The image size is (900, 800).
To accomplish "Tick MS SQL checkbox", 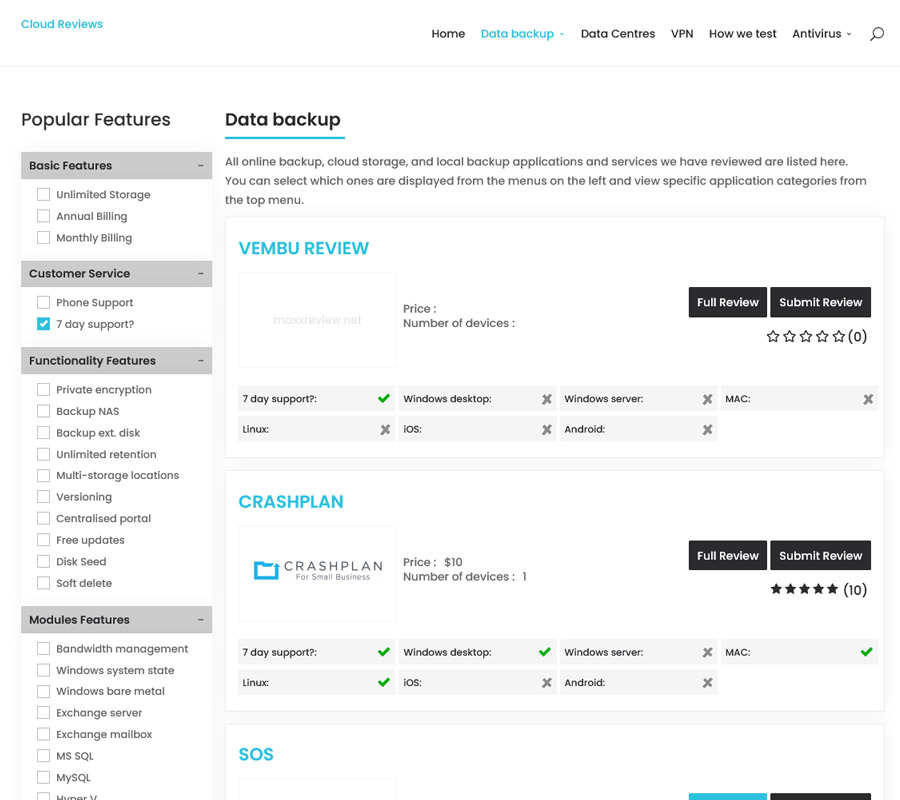I will click(43, 756).
